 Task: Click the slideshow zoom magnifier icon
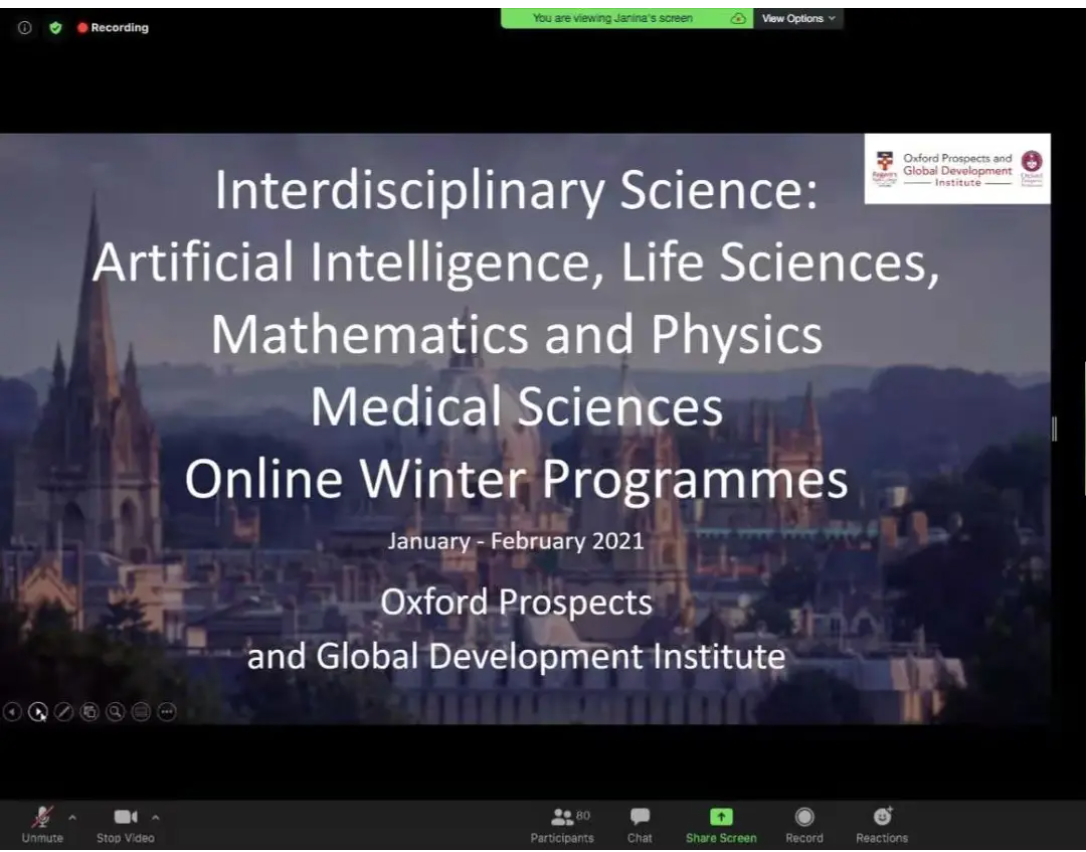coord(115,711)
